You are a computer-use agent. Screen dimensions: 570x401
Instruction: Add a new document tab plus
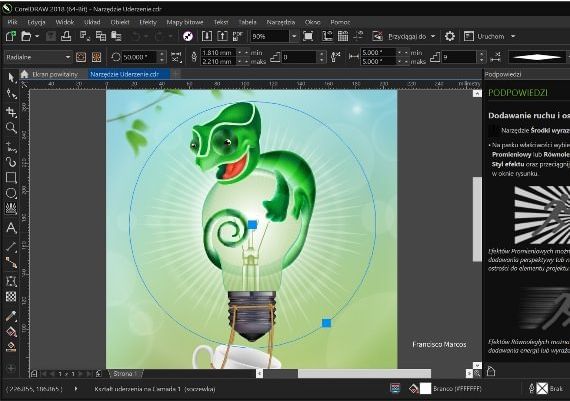(176, 74)
